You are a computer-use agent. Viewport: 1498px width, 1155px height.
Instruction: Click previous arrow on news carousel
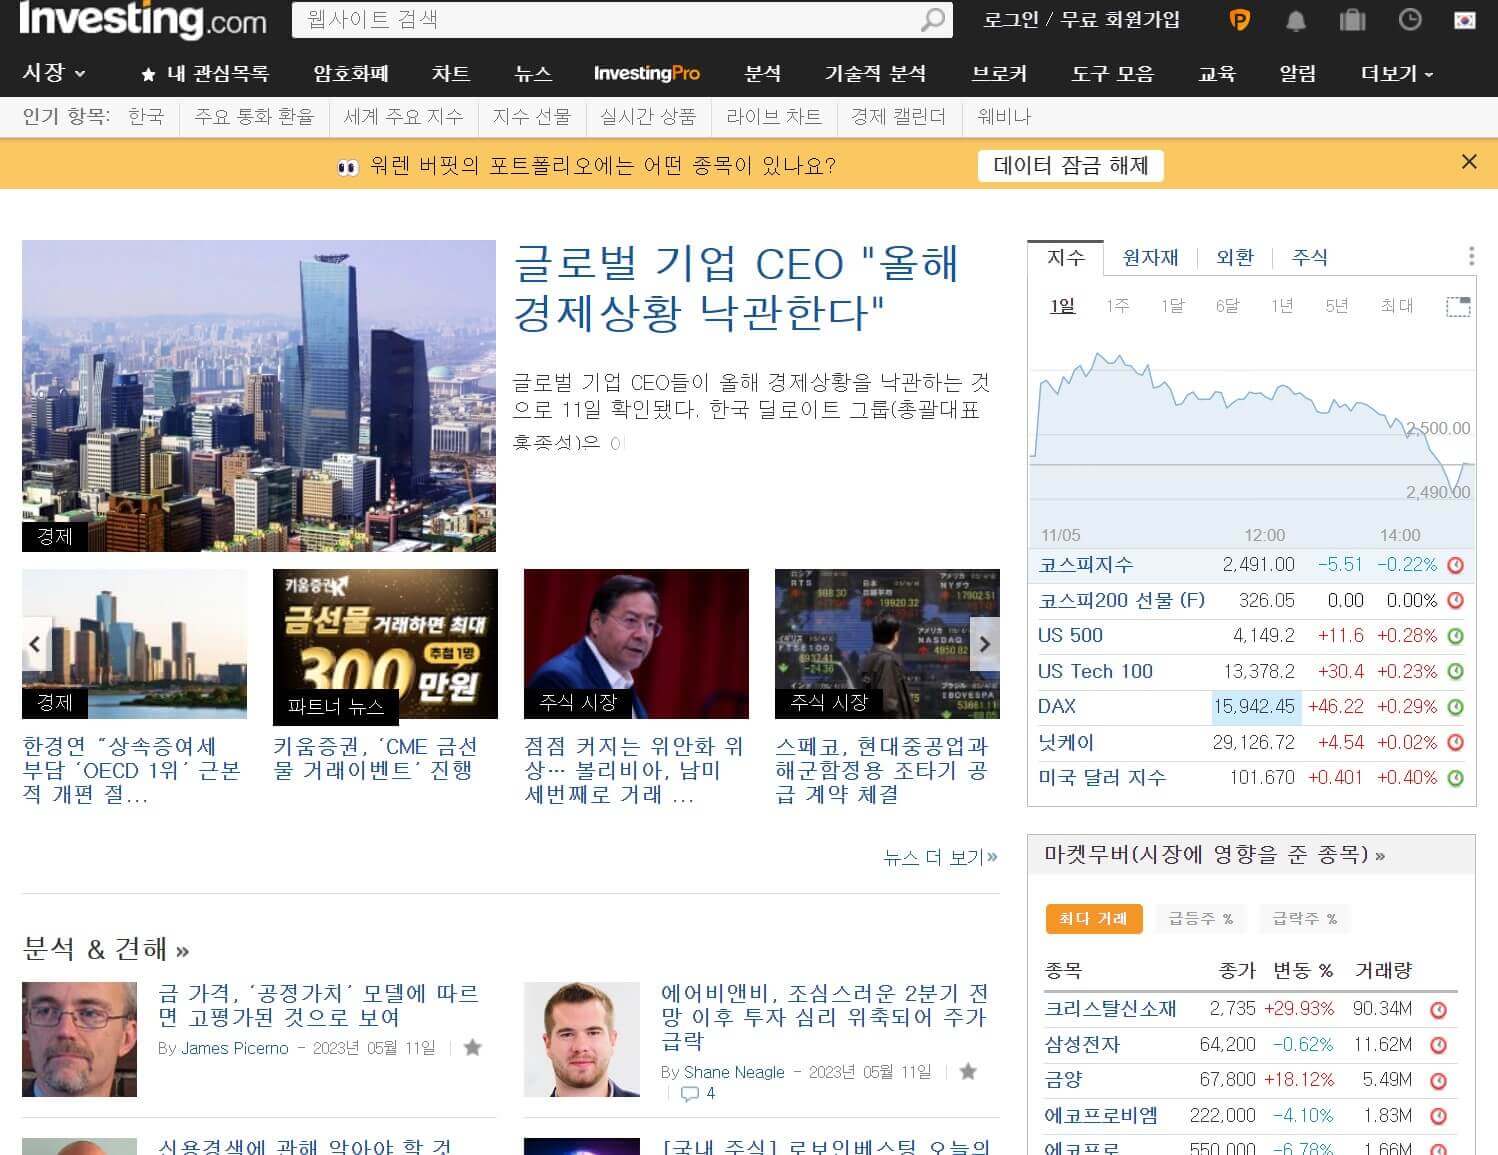click(x=35, y=644)
